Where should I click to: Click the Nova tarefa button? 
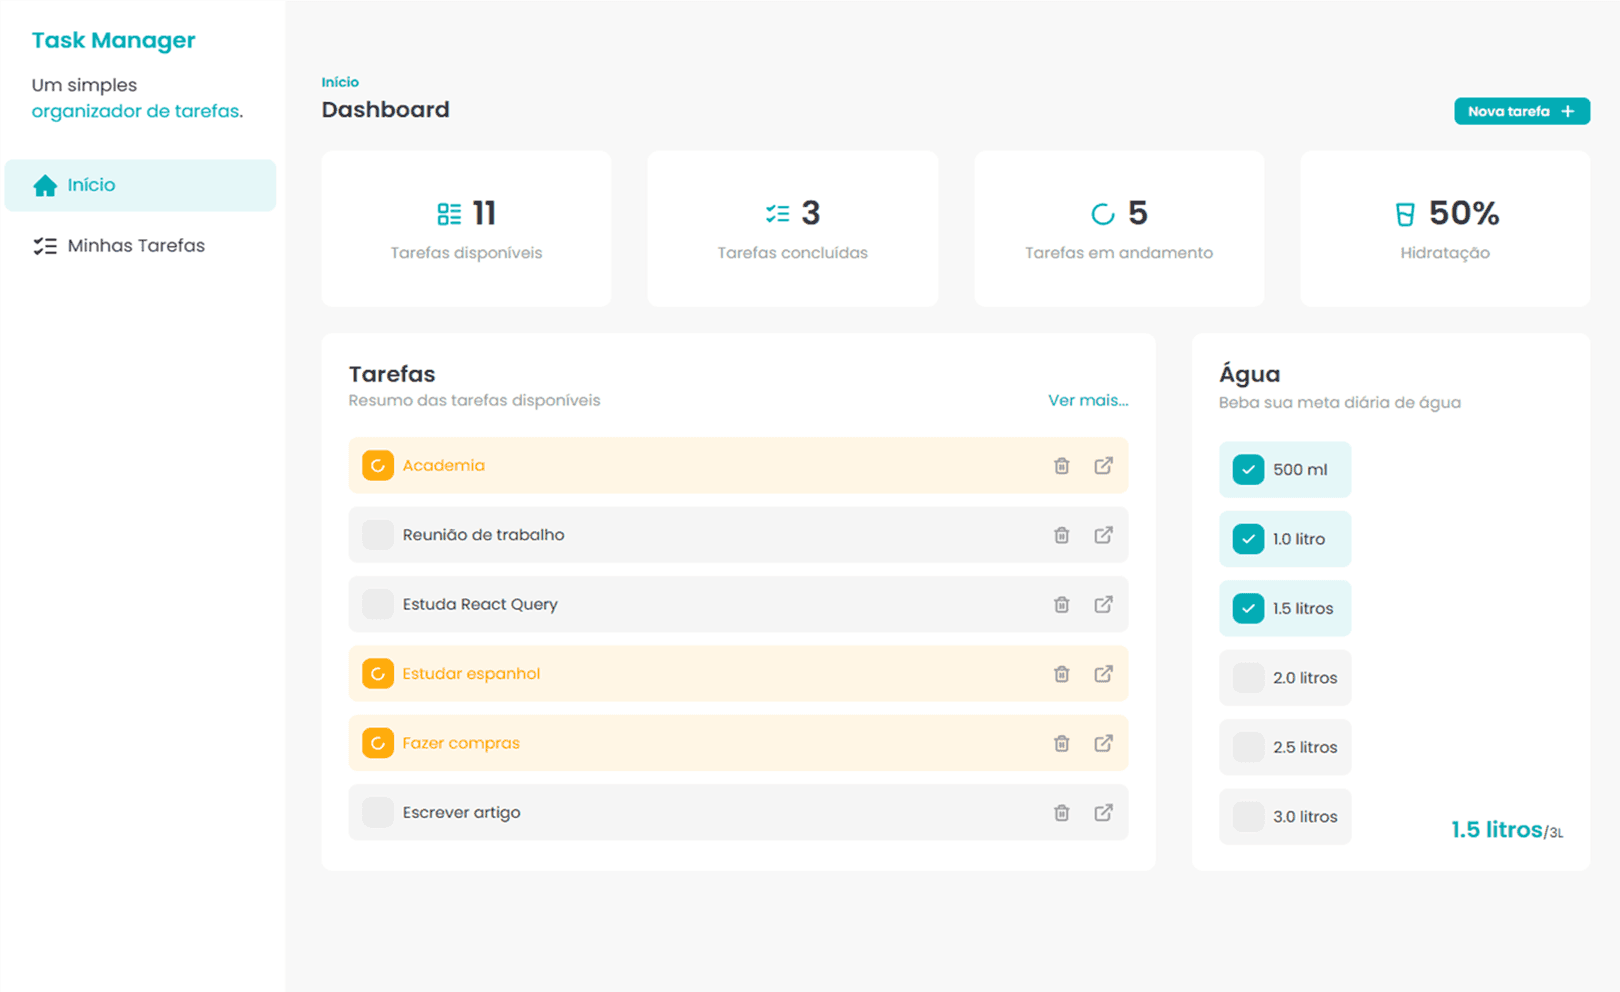(1521, 111)
